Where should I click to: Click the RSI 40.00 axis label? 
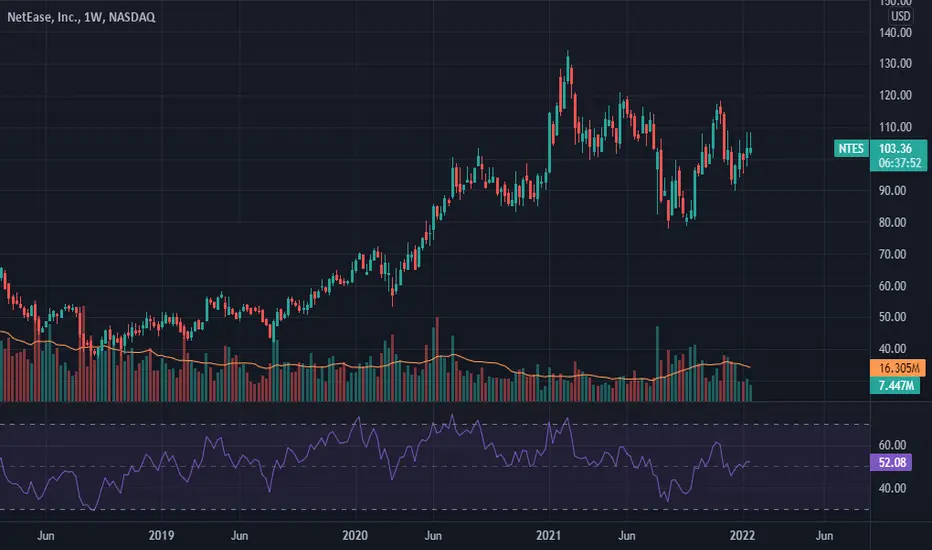click(892, 488)
